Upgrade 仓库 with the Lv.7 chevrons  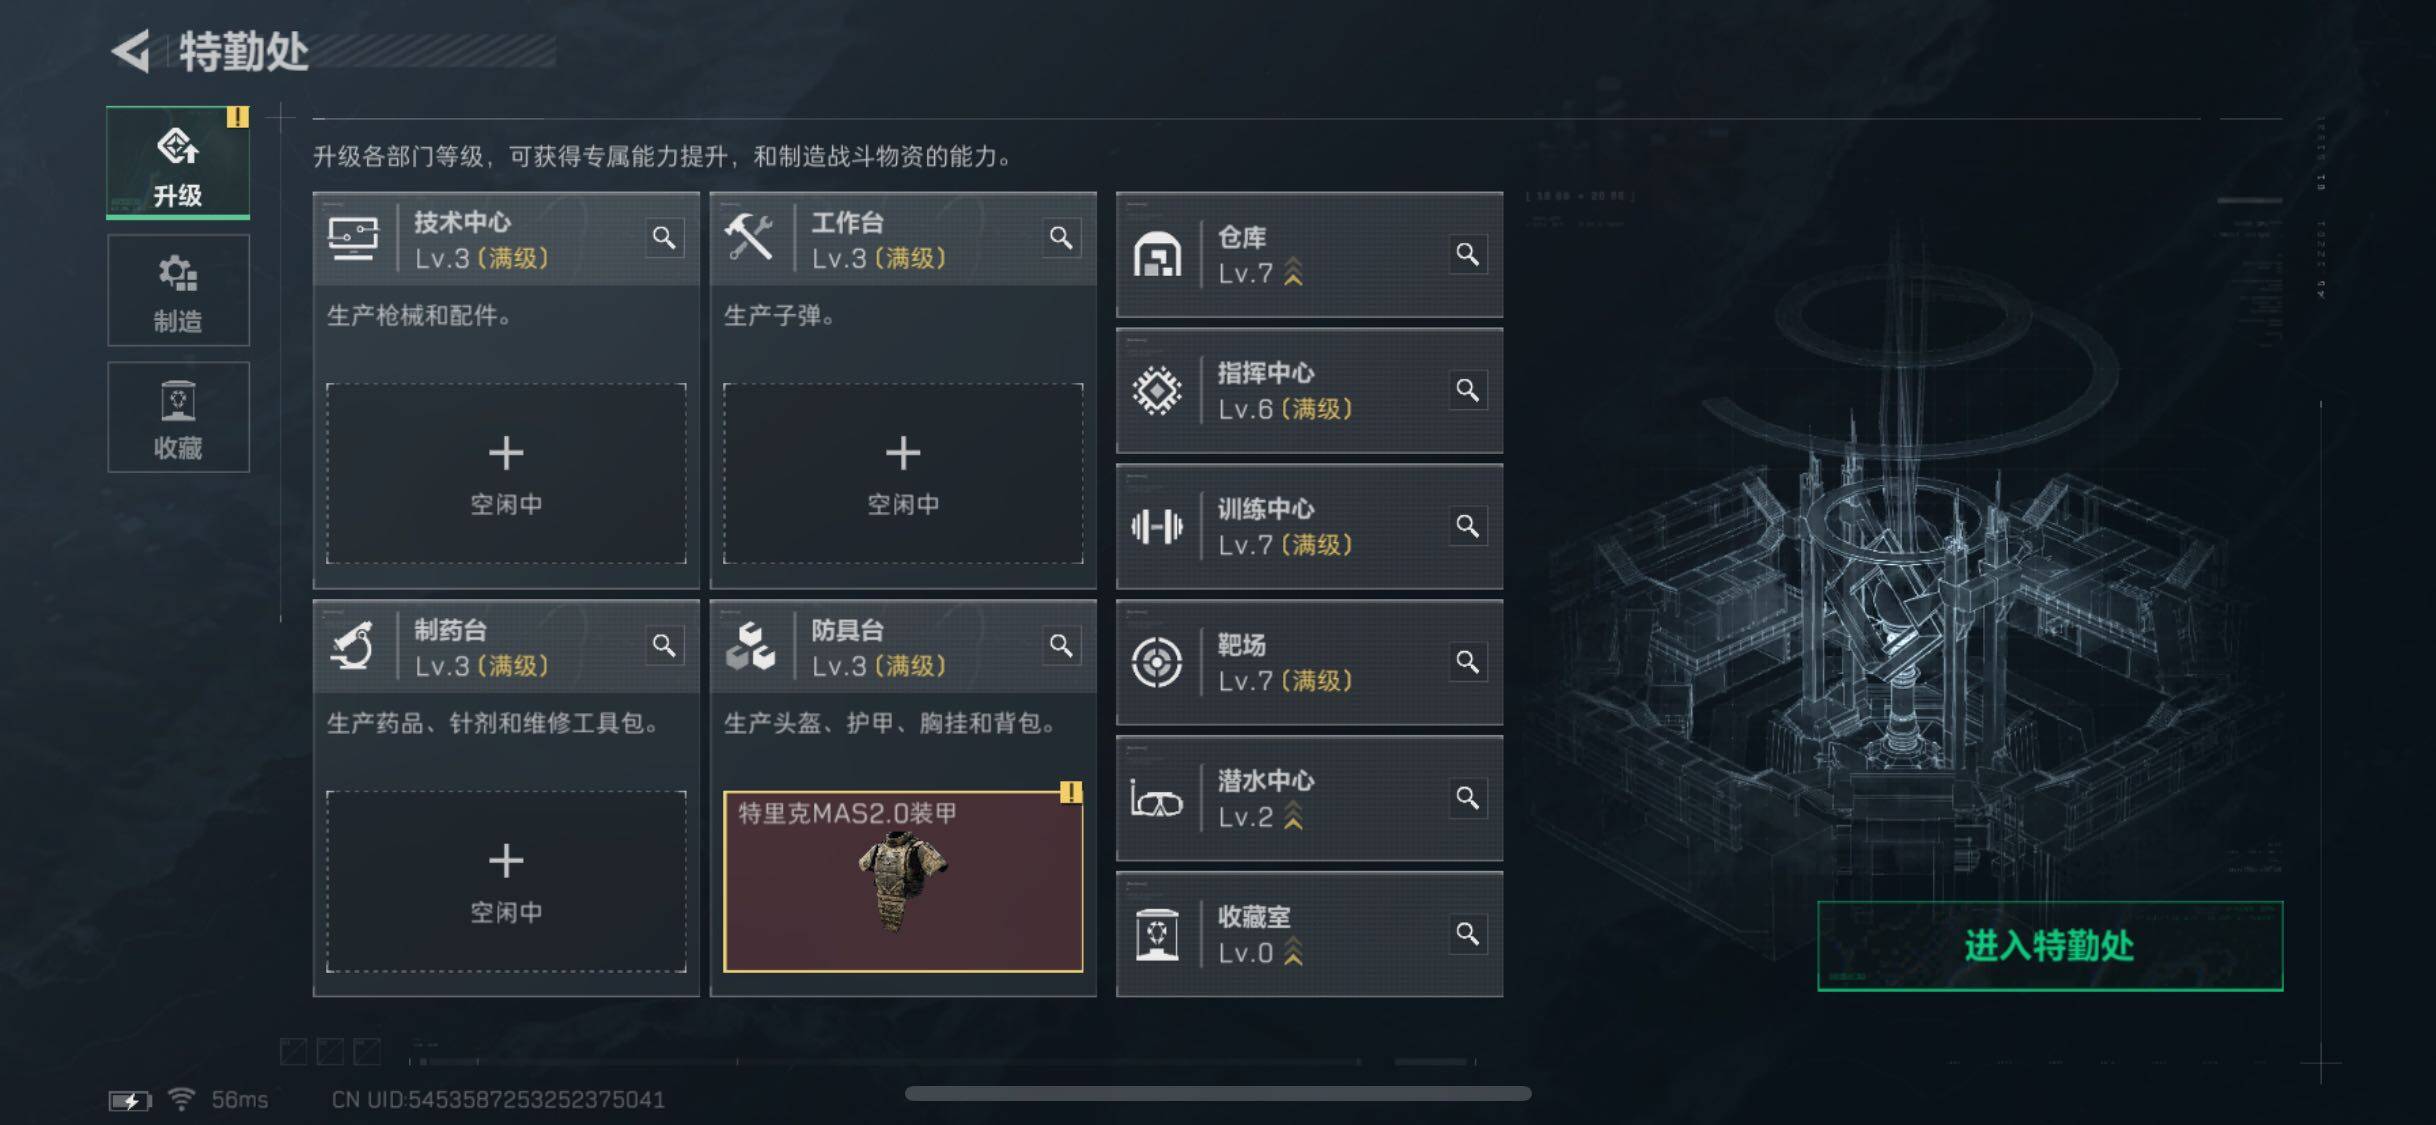[1293, 272]
